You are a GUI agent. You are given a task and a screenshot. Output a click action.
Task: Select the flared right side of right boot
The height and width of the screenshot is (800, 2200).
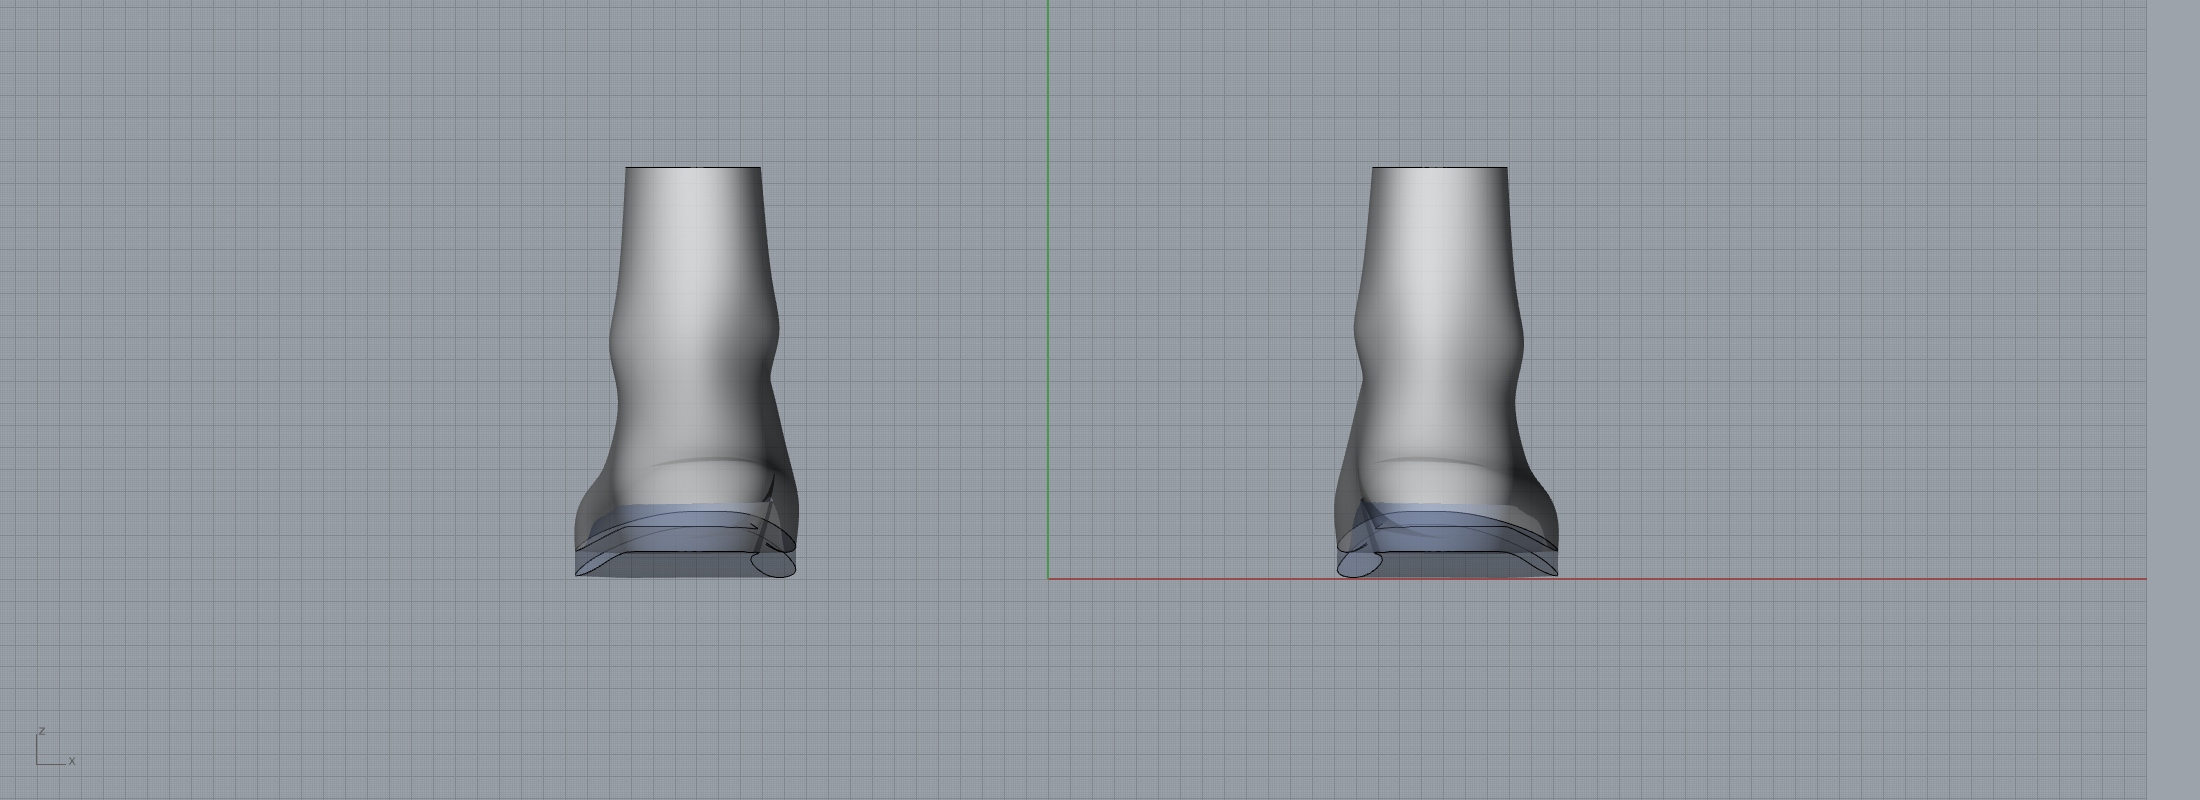(1545, 520)
